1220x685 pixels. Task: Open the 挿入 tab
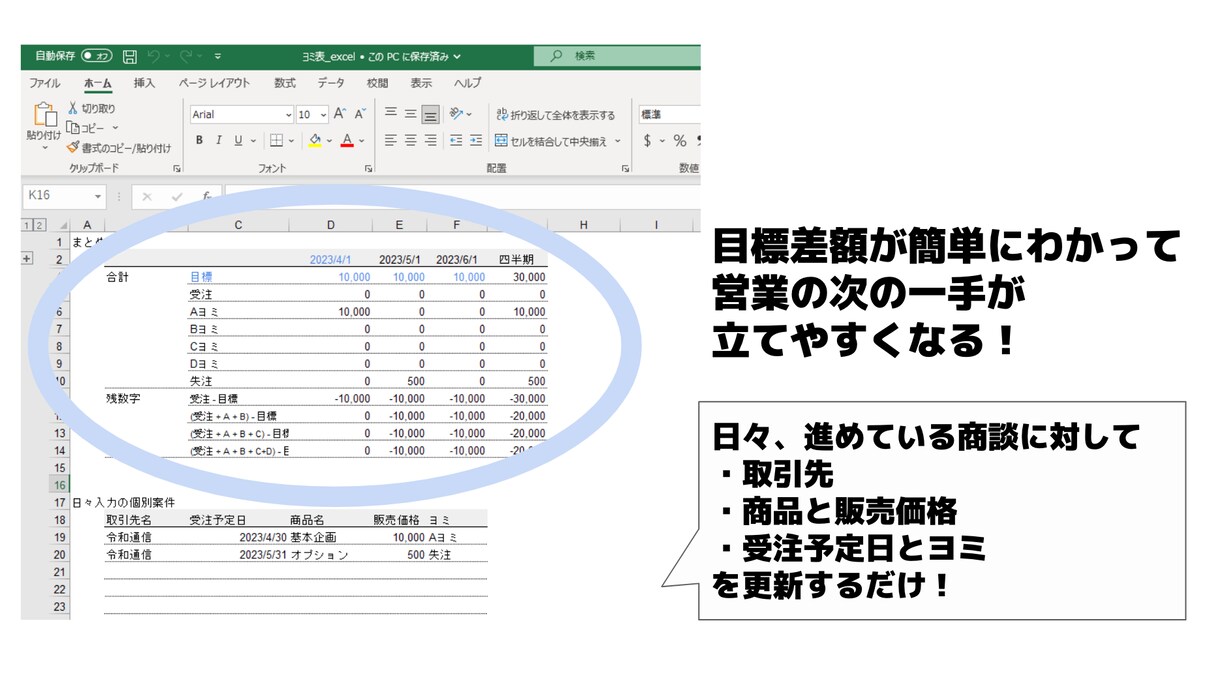tap(145, 83)
